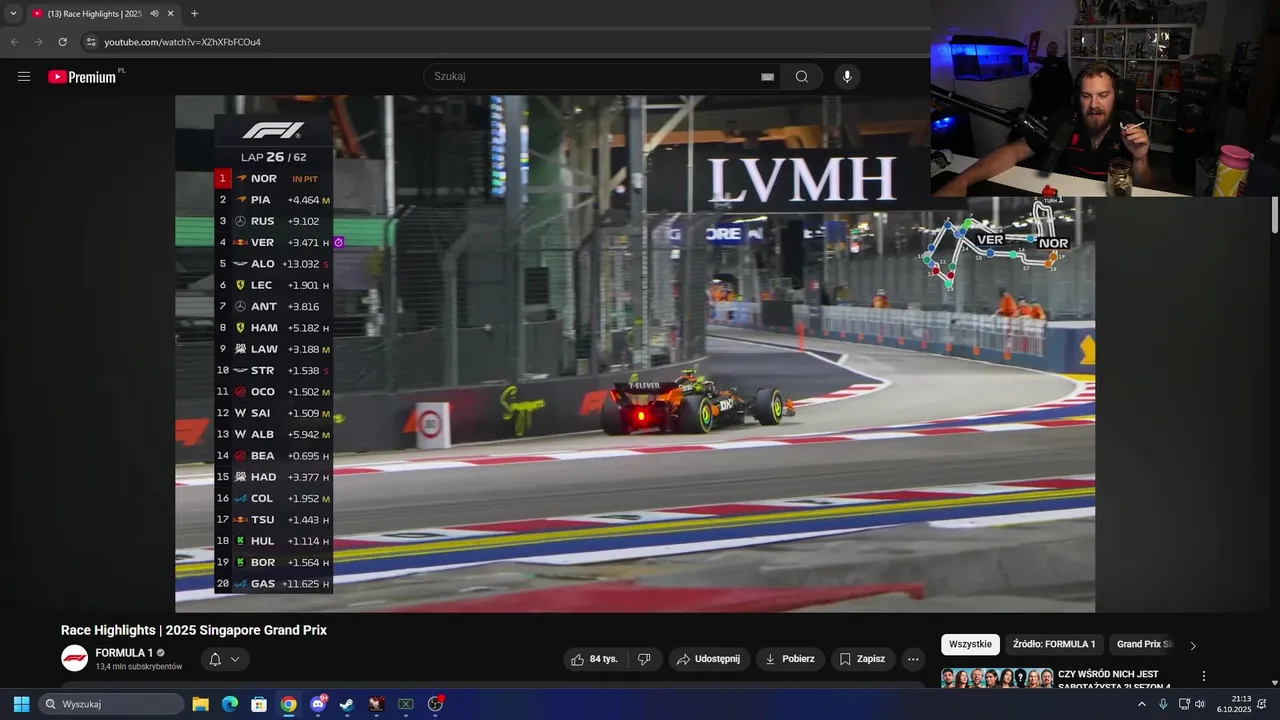The height and width of the screenshot is (720, 1280).
Task: Start voice search with microphone icon
Action: pyautogui.click(x=847, y=77)
